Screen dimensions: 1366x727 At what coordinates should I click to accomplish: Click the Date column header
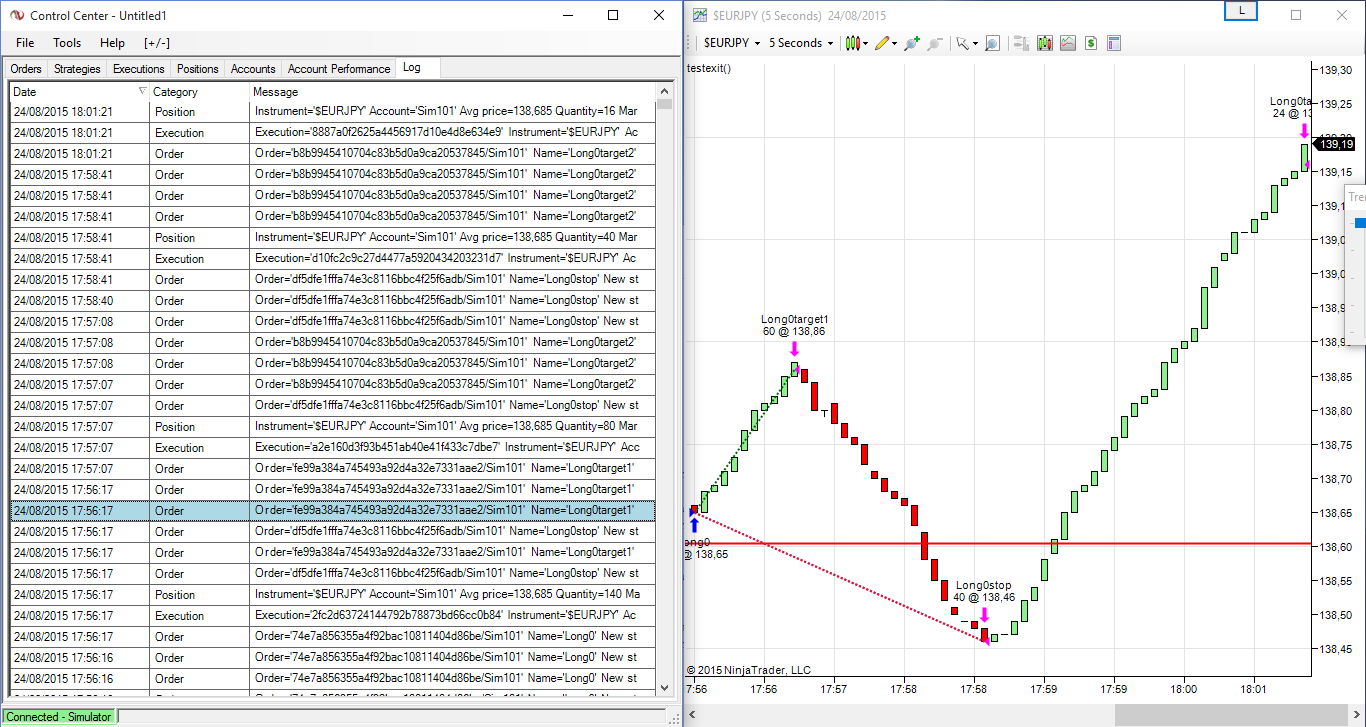point(79,91)
